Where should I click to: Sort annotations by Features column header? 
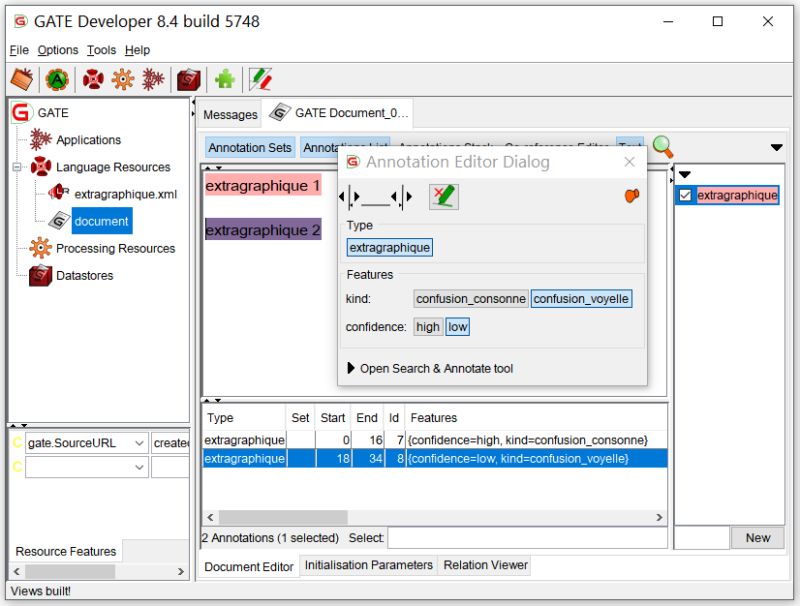[536, 418]
